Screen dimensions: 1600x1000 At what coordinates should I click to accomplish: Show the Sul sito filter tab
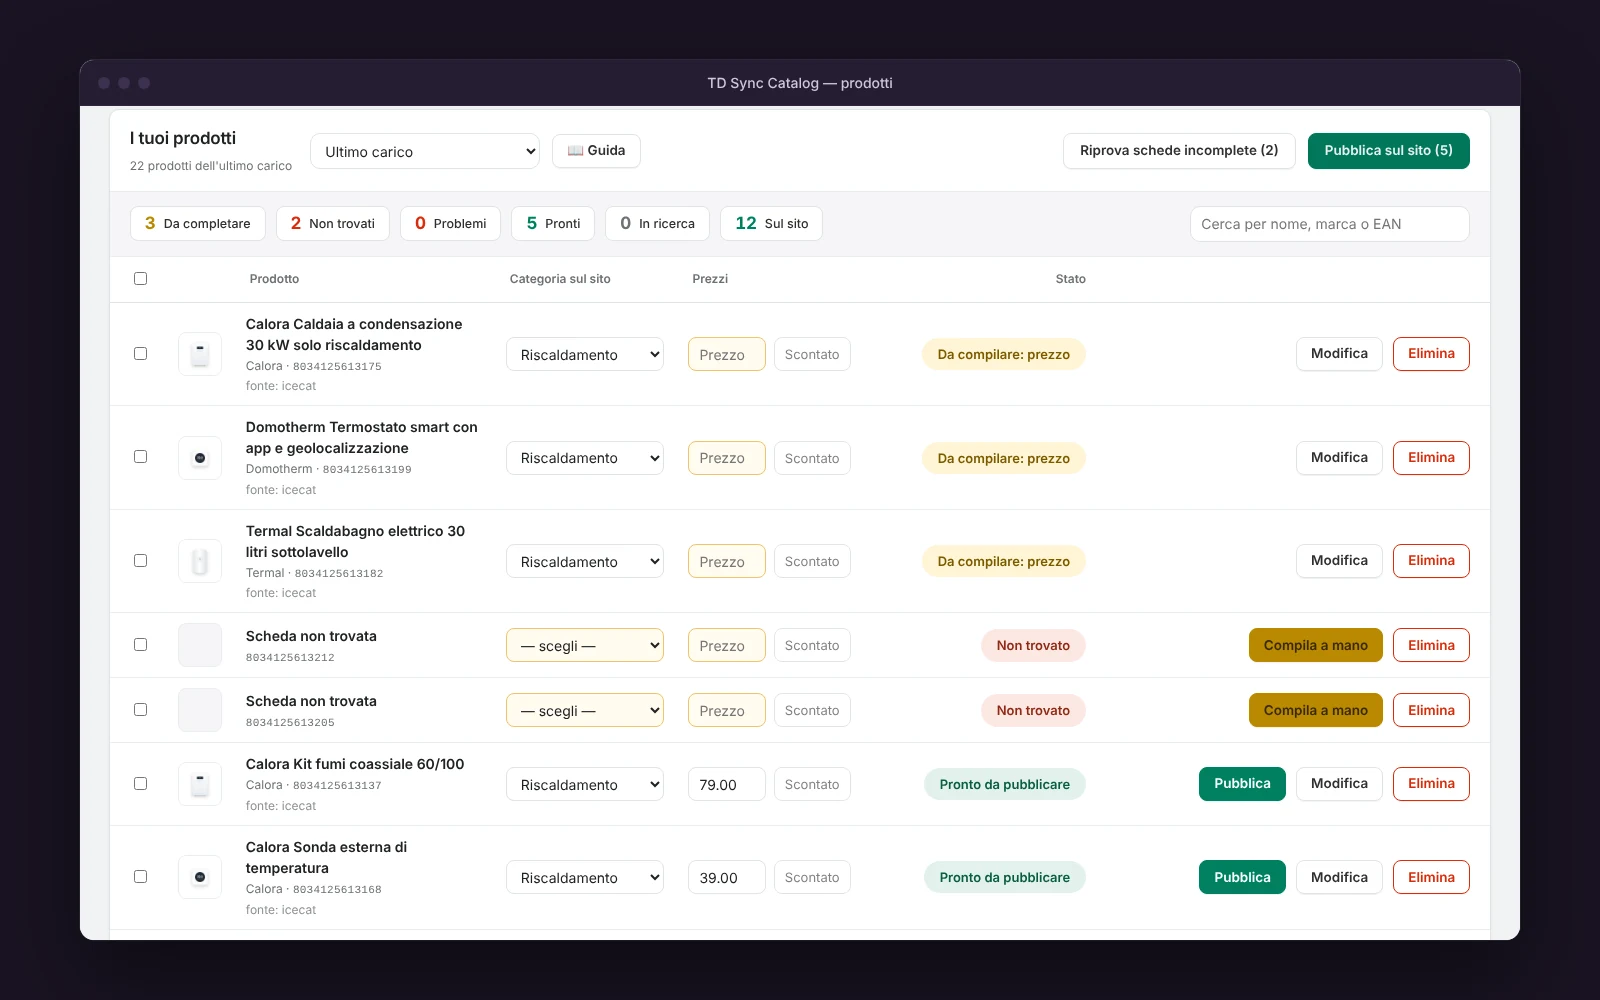771,223
